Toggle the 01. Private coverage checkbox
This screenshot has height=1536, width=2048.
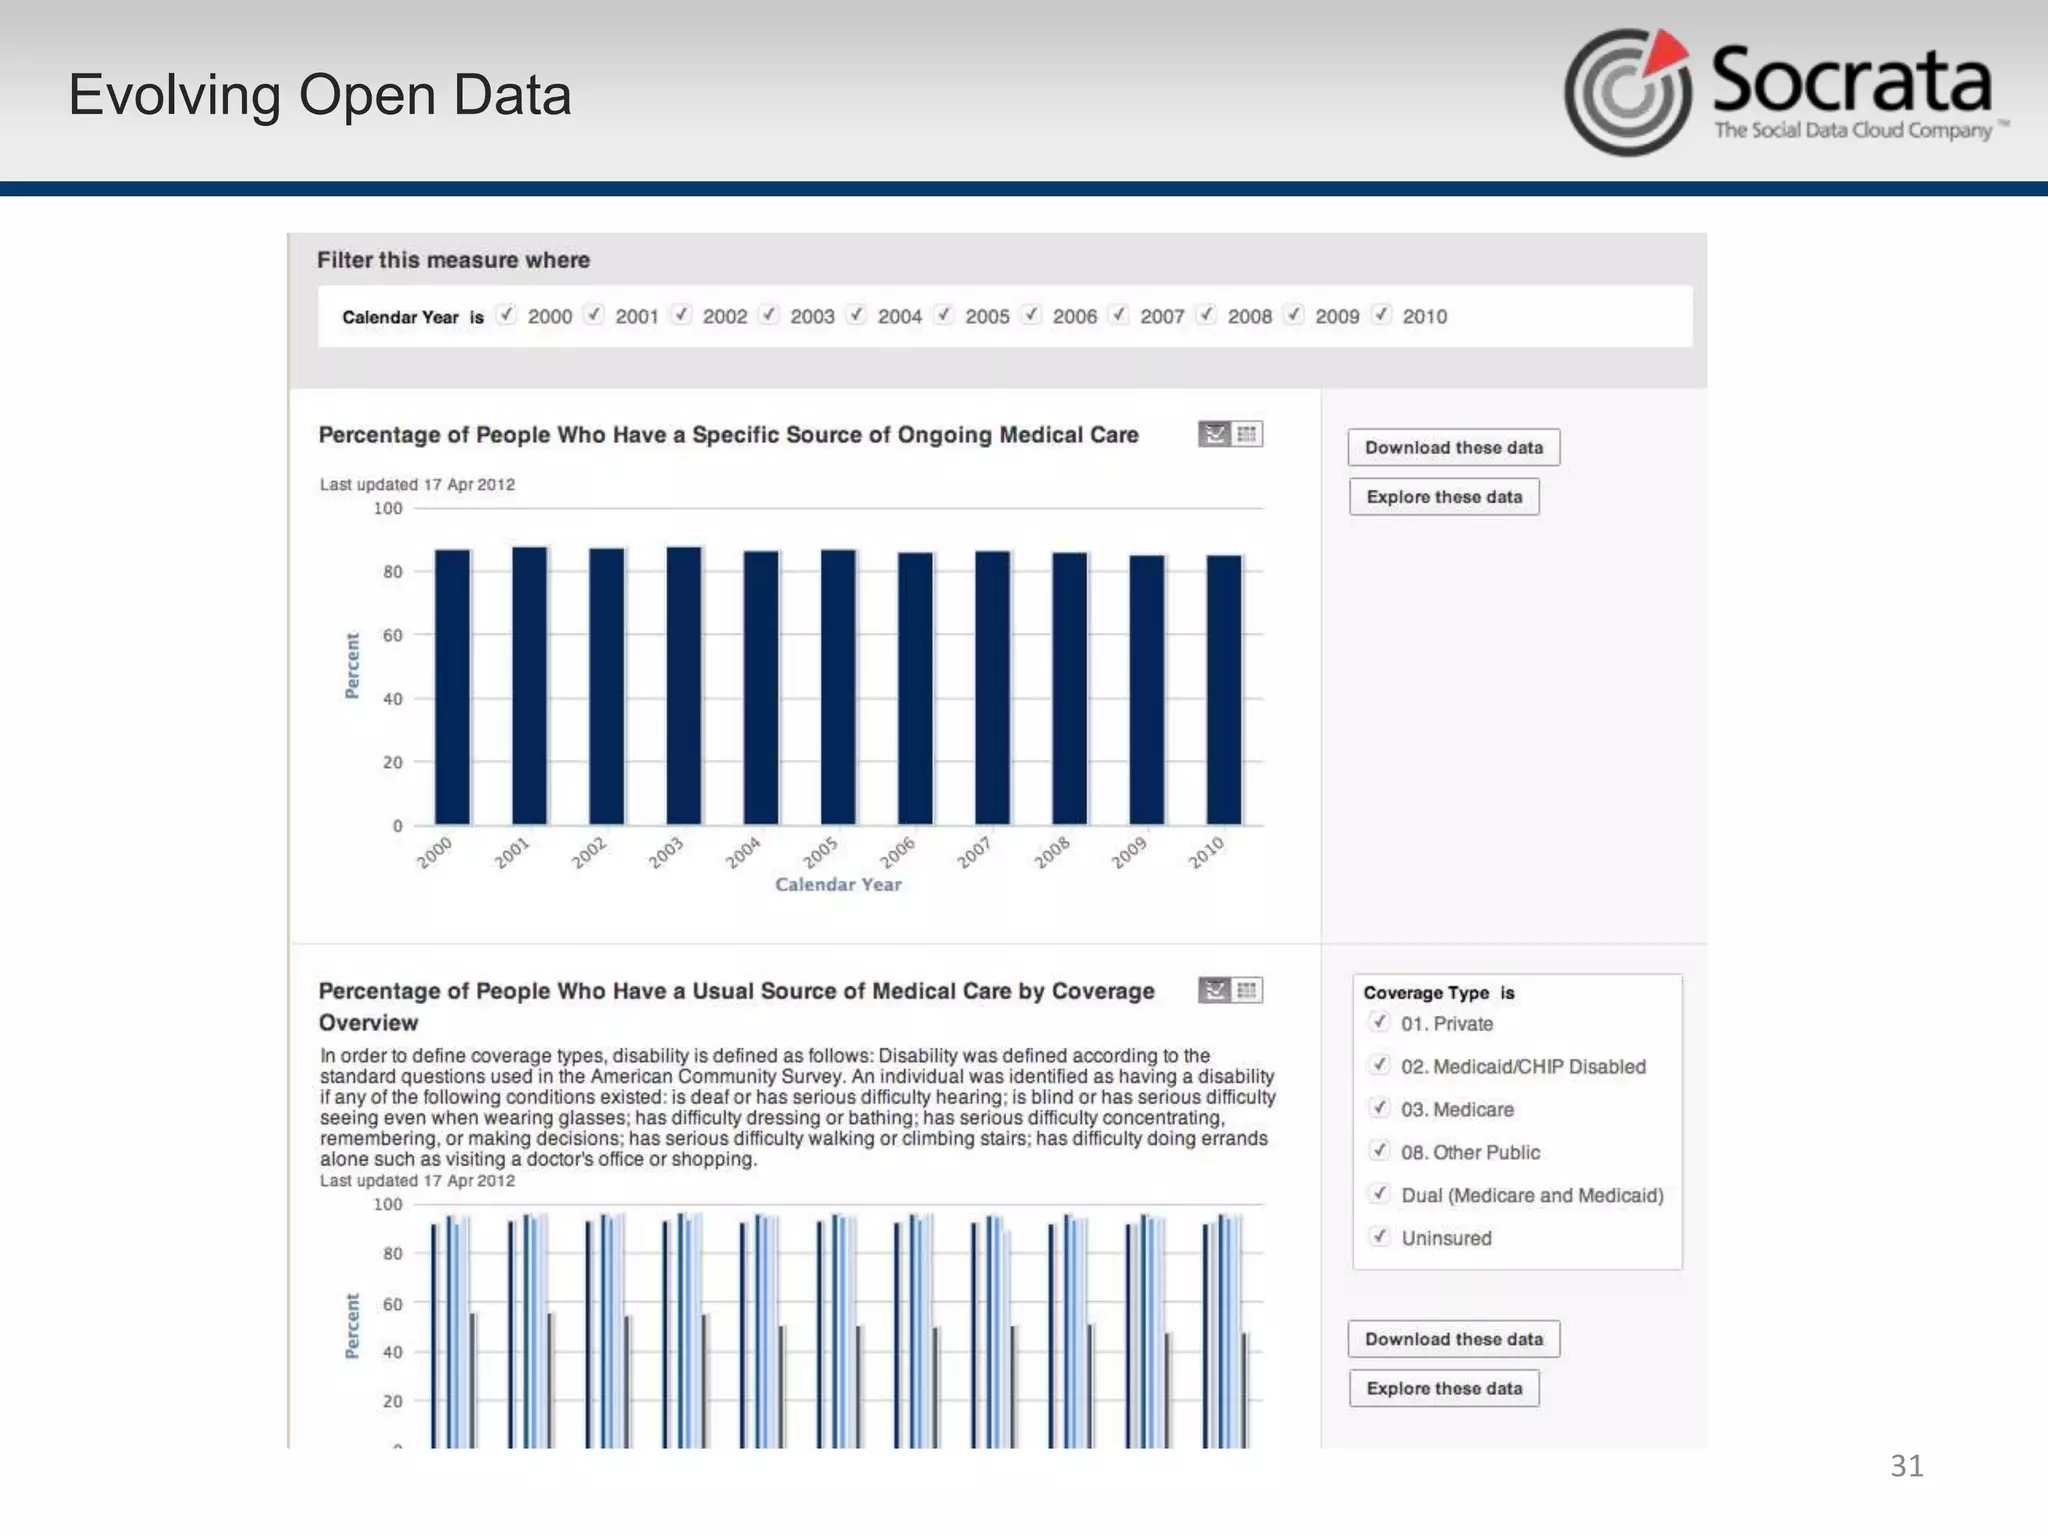point(1380,1022)
